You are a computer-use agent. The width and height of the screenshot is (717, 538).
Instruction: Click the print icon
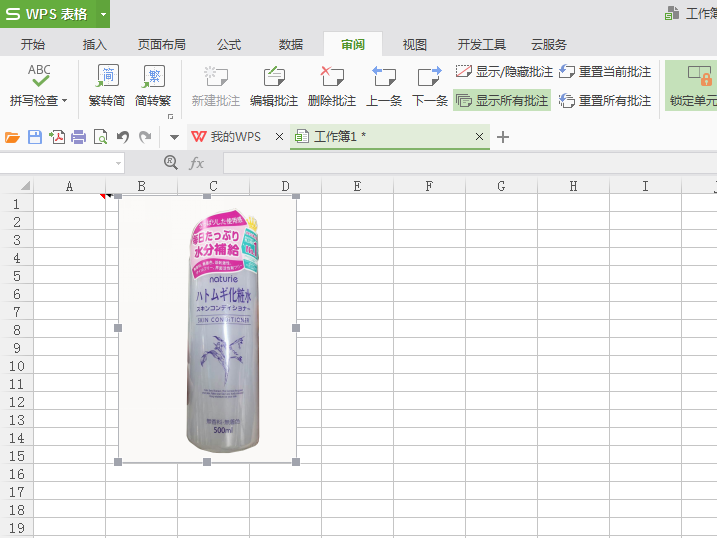79,137
